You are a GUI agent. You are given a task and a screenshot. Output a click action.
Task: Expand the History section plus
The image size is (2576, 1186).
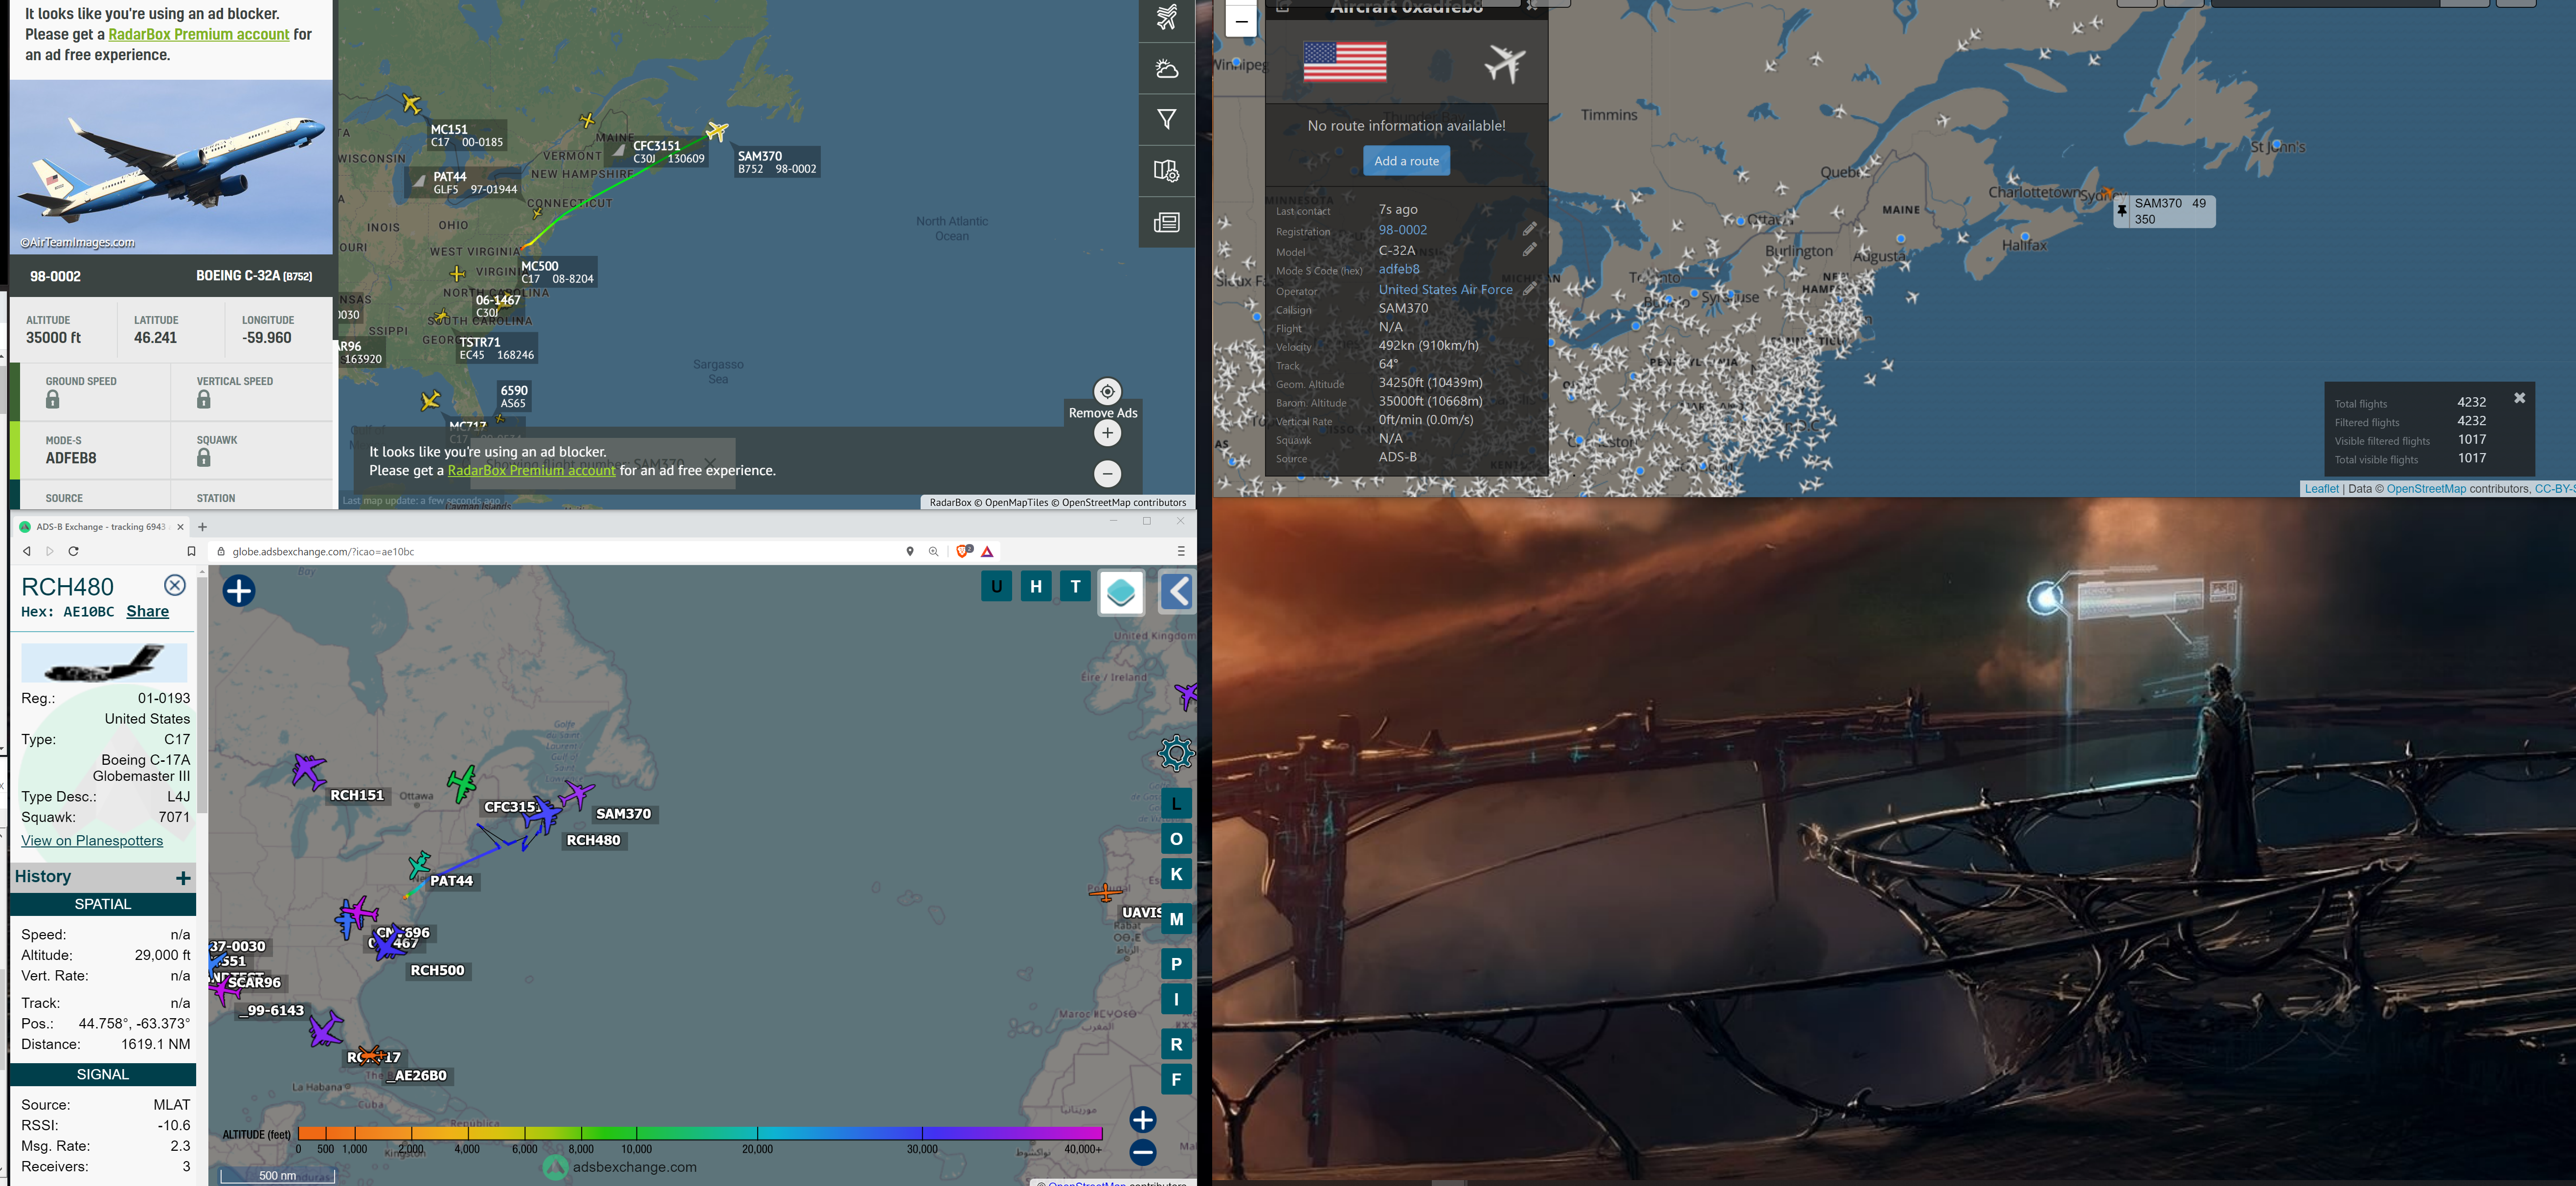tap(183, 877)
